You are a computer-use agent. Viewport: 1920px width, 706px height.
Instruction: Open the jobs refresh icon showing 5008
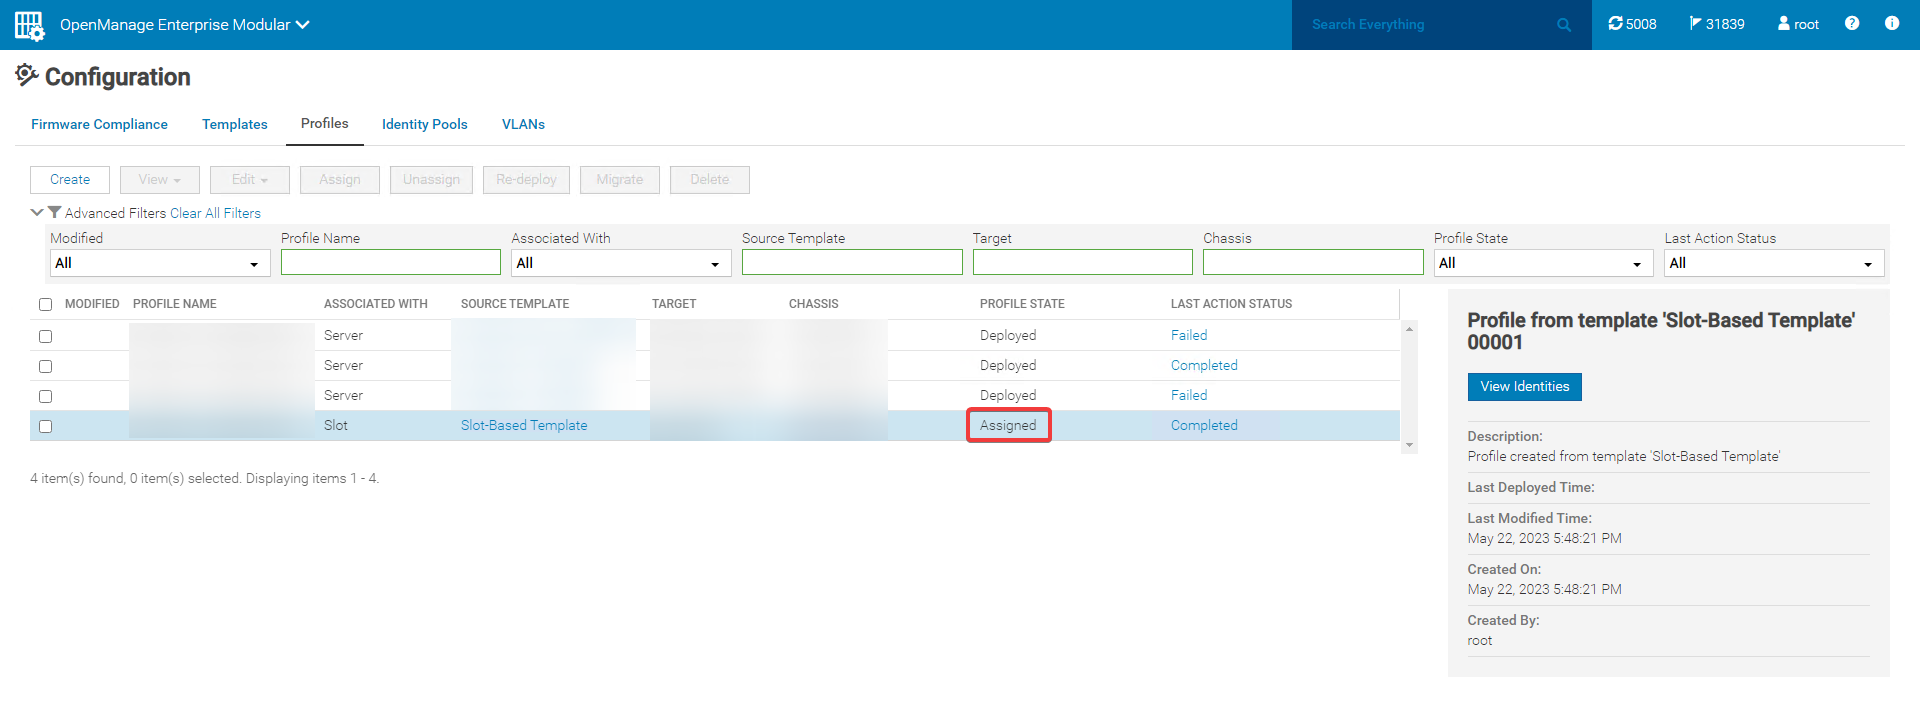coord(1616,24)
